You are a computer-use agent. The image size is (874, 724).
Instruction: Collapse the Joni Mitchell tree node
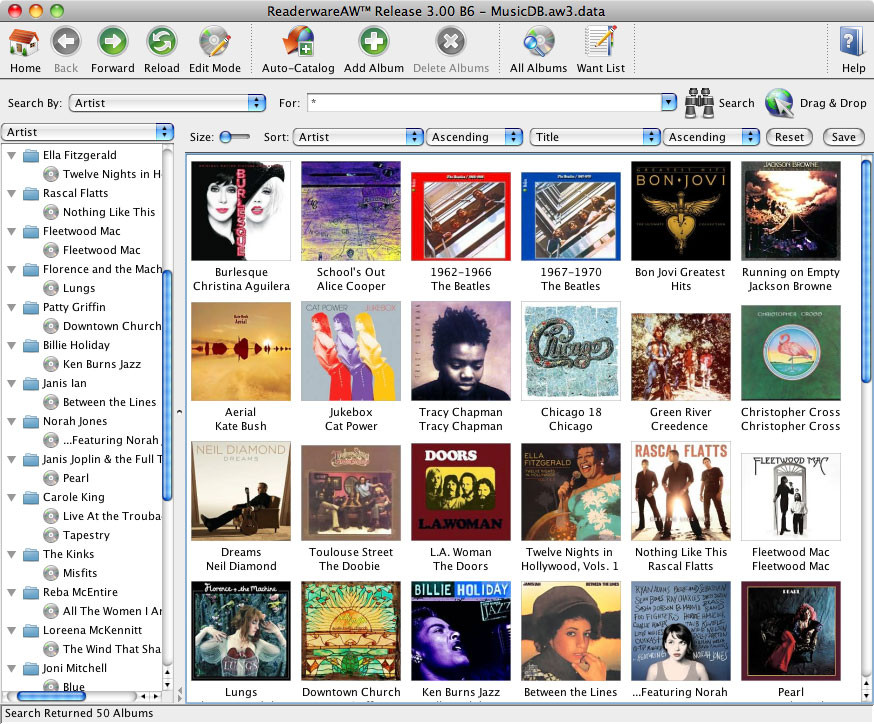tap(11, 668)
